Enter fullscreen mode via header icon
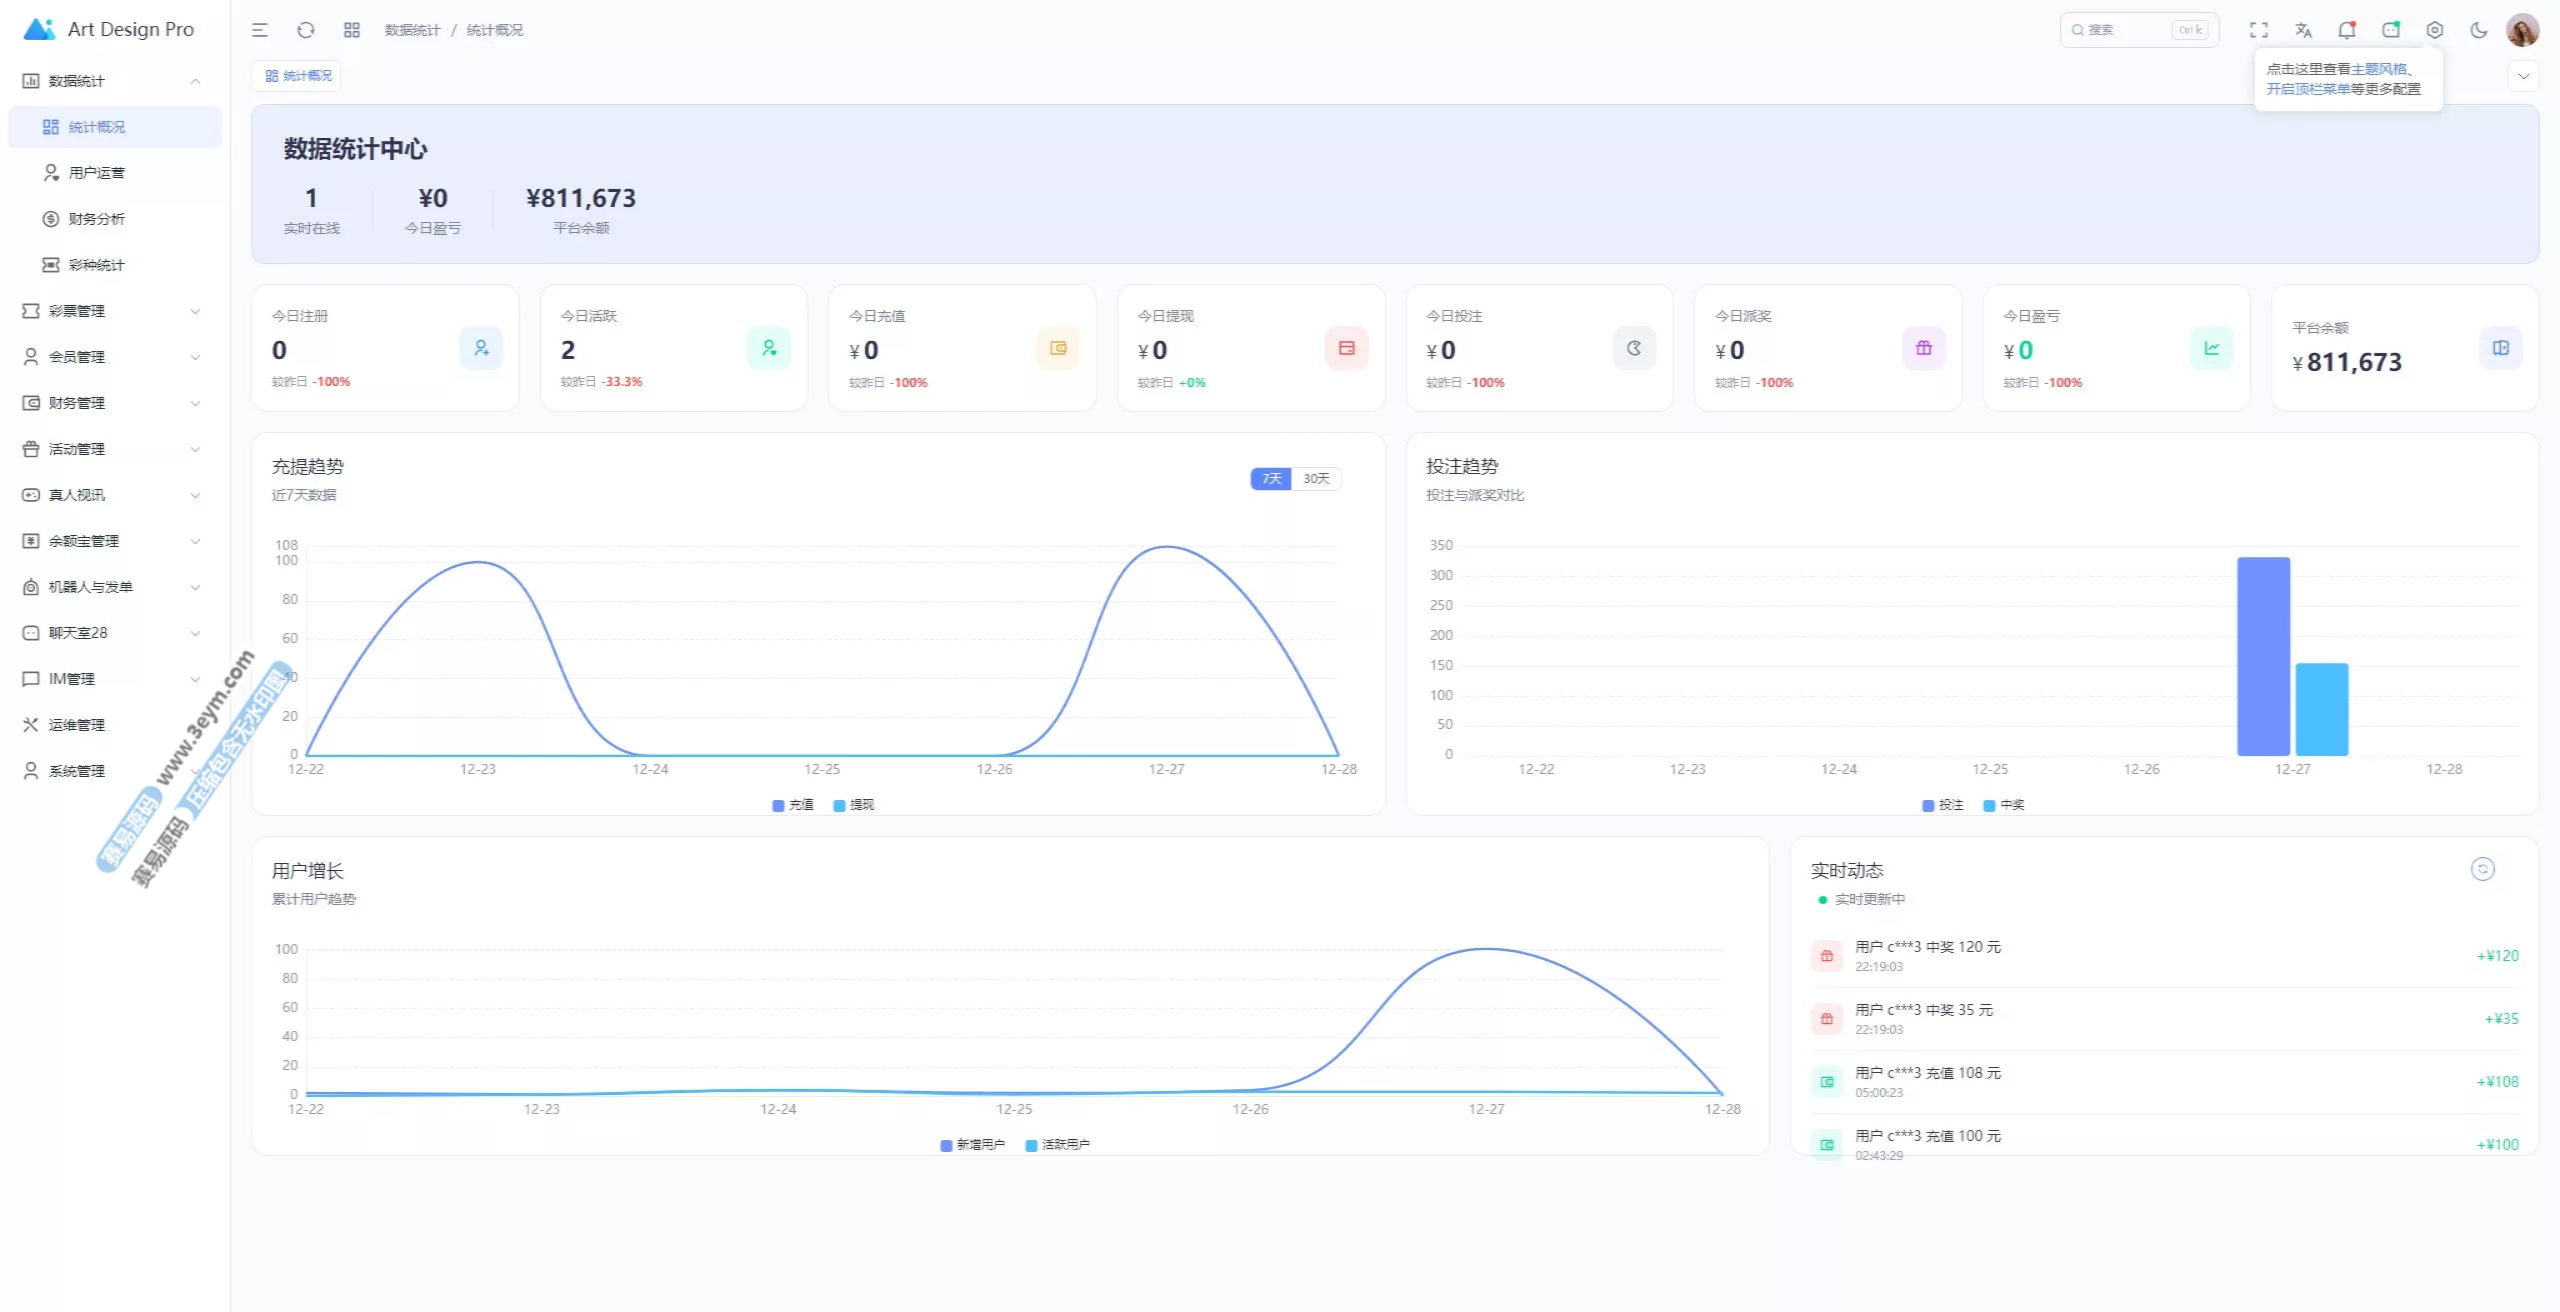This screenshot has width=2560, height=1312. click(x=2259, y=30)
